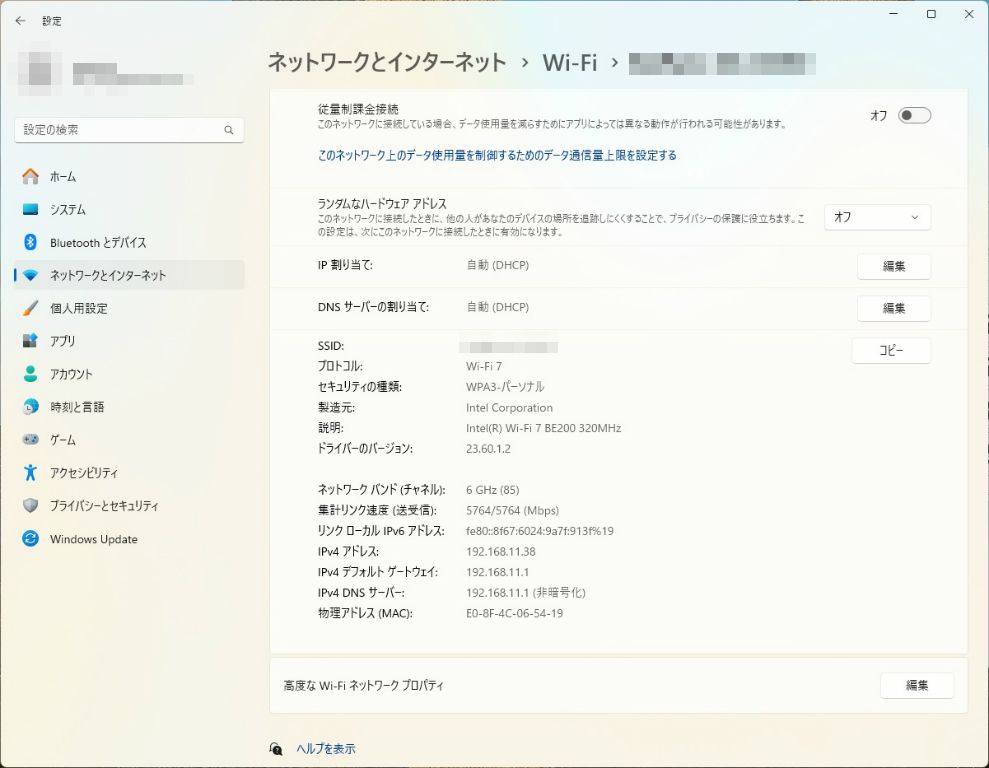989x768 pixels.
Task: Click the Wi-Fi icon next to ネットワークとインターネット
Action: coord(30,276)
